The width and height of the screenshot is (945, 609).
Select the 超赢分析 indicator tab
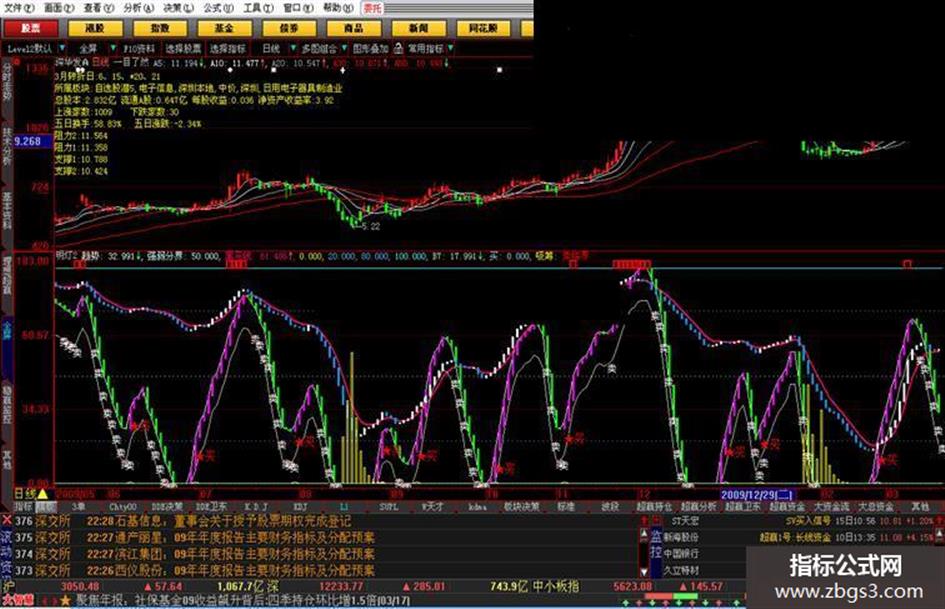click(x=699, y=507)
